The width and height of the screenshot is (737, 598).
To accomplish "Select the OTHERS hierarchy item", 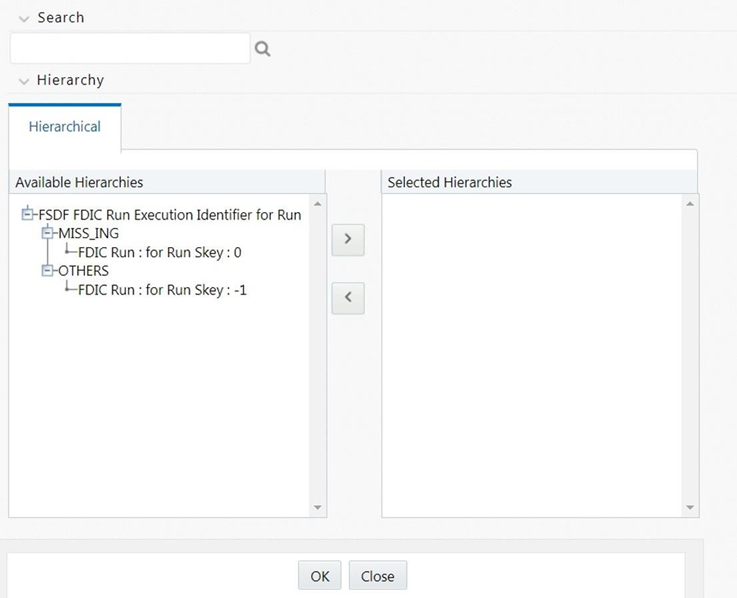I will (x=83, y=271).
